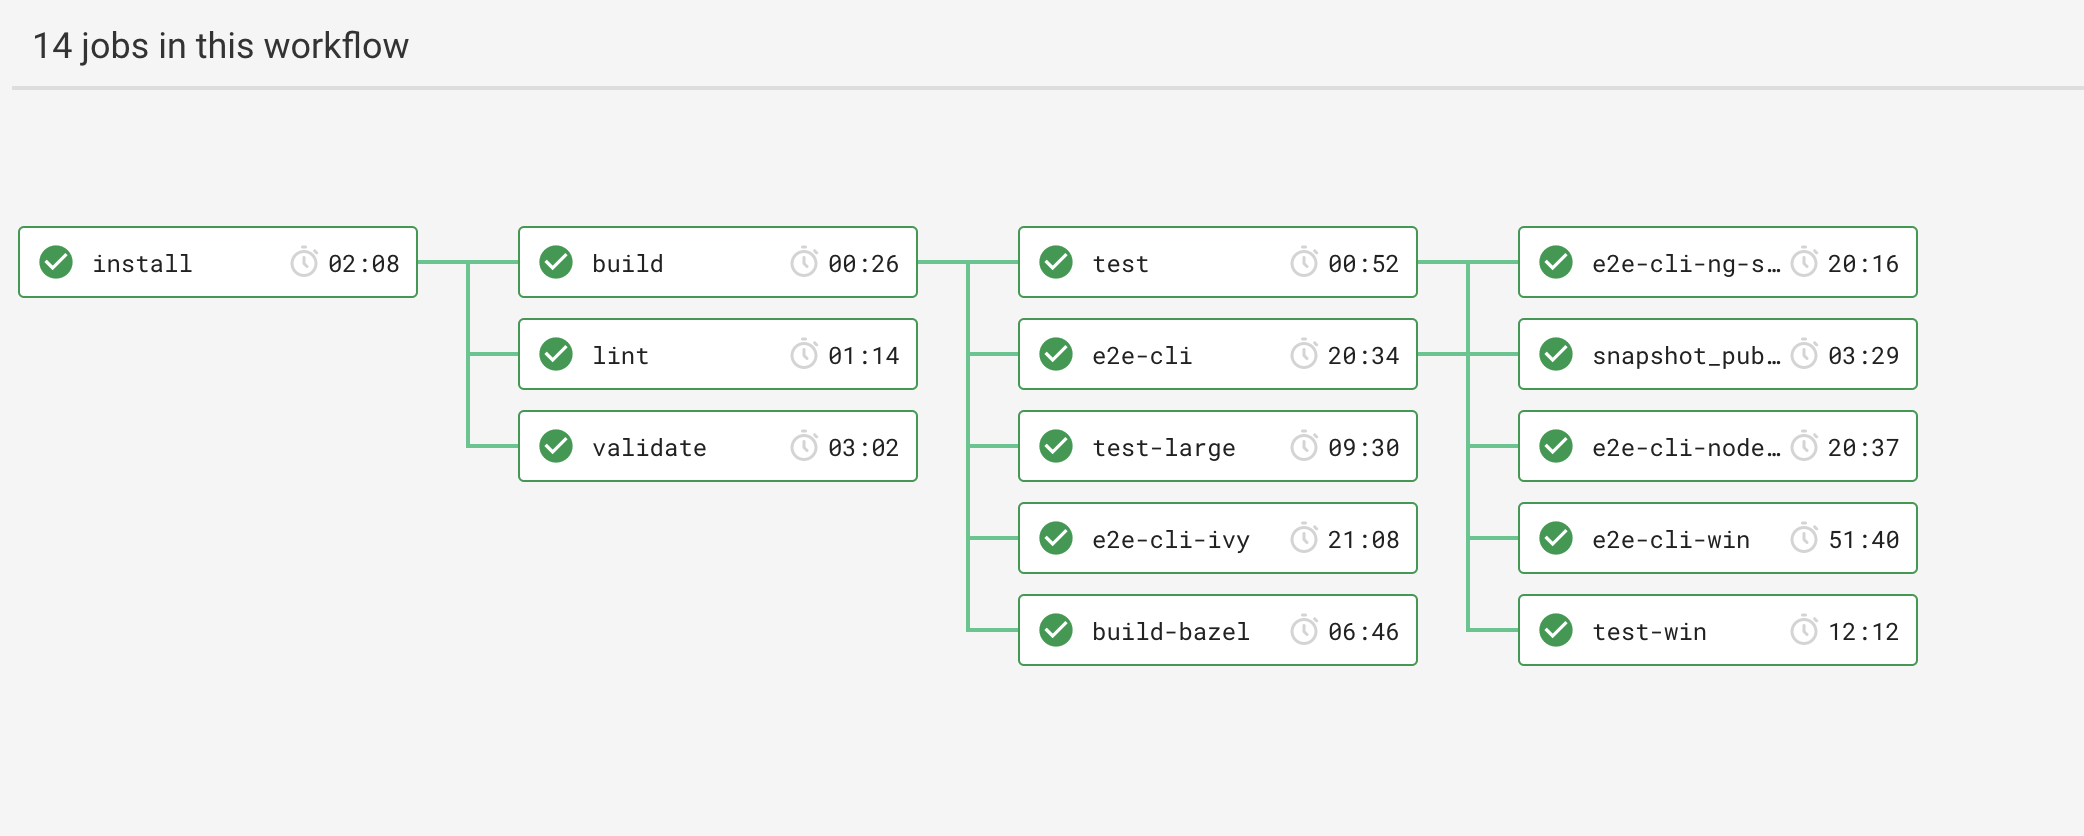
Task: Click the checkmark icon on build-bazel job
Action: (x=1056, y=630)
